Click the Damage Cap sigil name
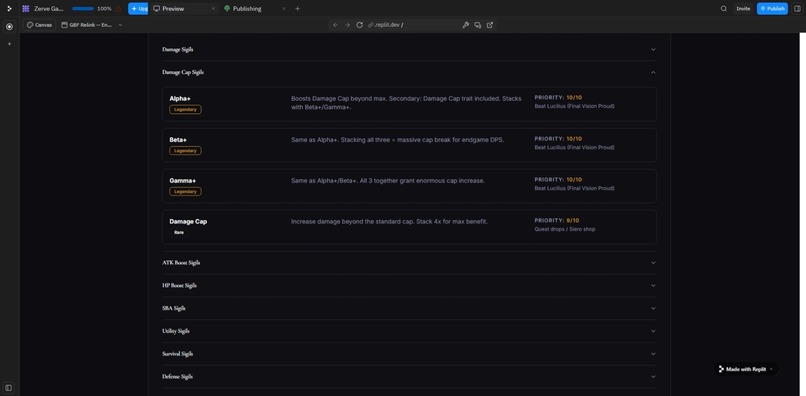 point(188,222)
